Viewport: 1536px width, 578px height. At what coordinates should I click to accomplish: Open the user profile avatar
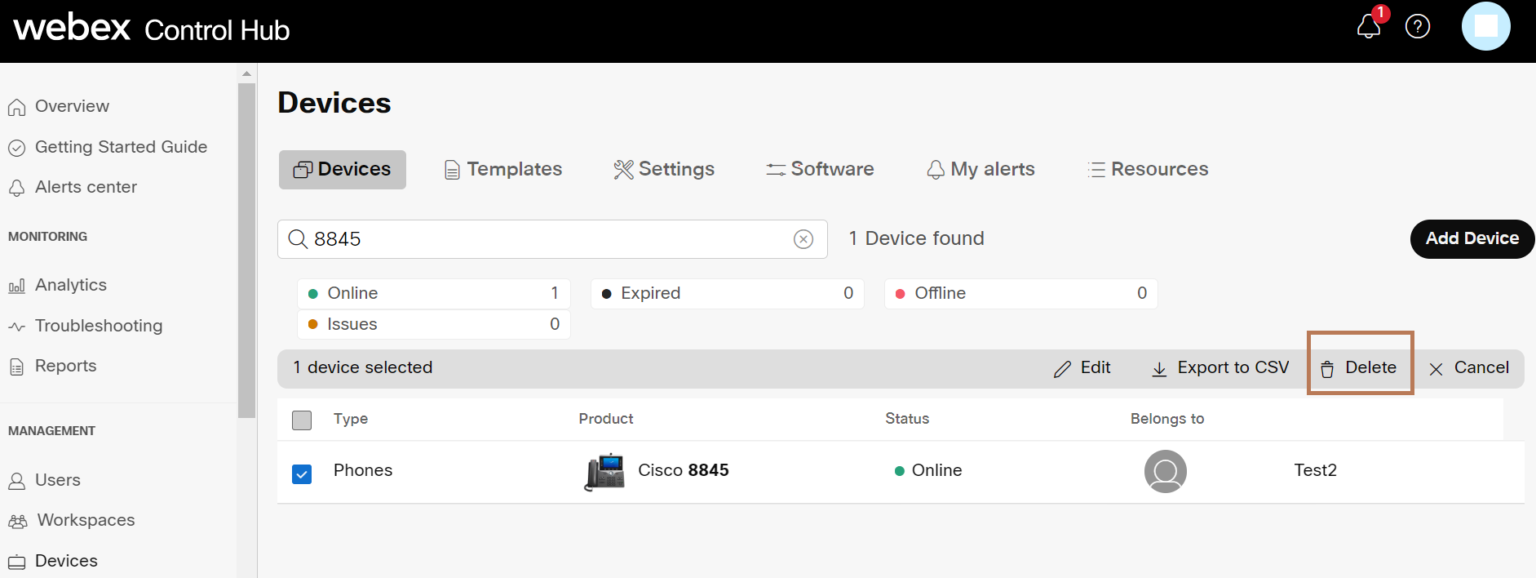click(x=1486, y=26)
